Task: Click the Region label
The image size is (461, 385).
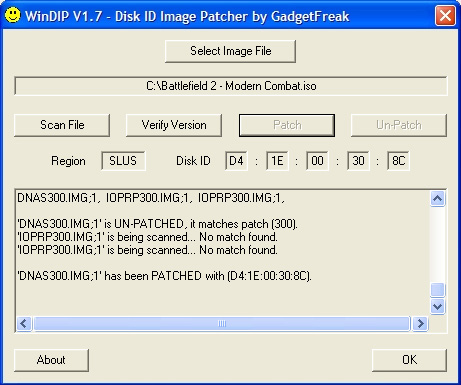Action: (x=68, y=161)
